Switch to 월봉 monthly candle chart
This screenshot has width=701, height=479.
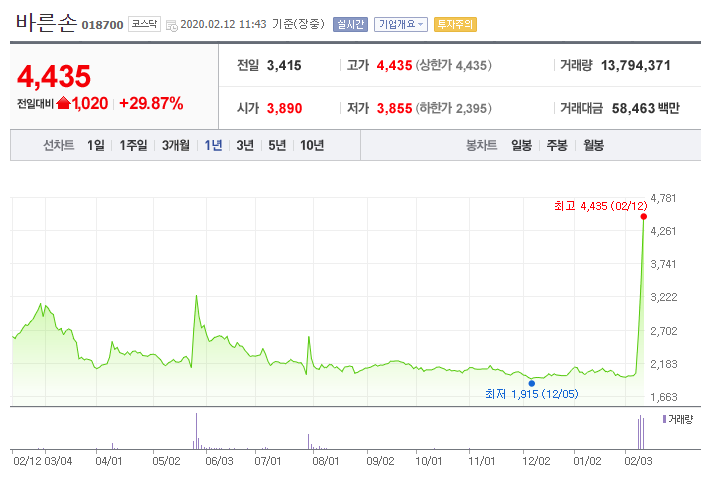pyautogui.click(x=593, y=145)
